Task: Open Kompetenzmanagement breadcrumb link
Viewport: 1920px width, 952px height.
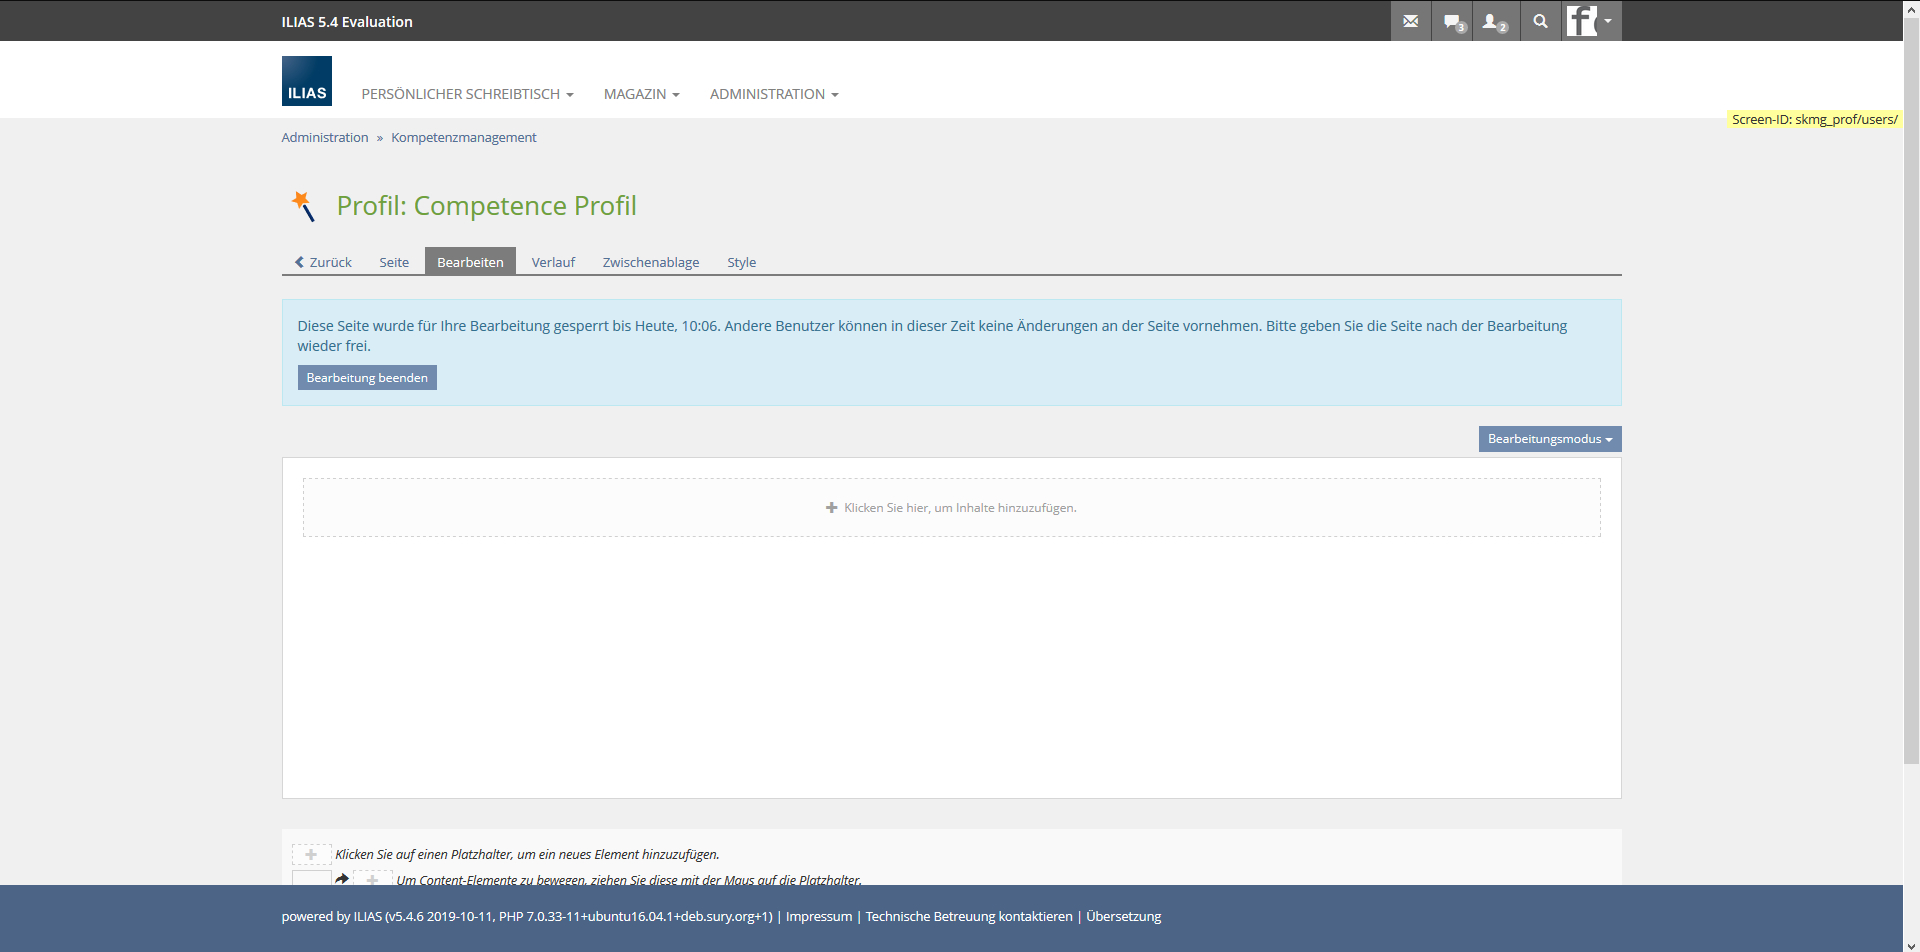Action: click(x=463, y=138)
